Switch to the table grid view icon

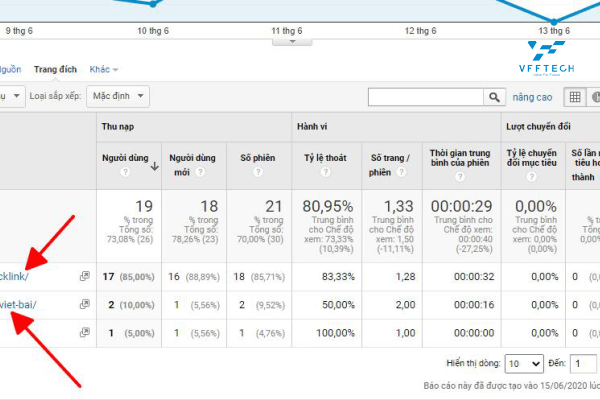574,97
